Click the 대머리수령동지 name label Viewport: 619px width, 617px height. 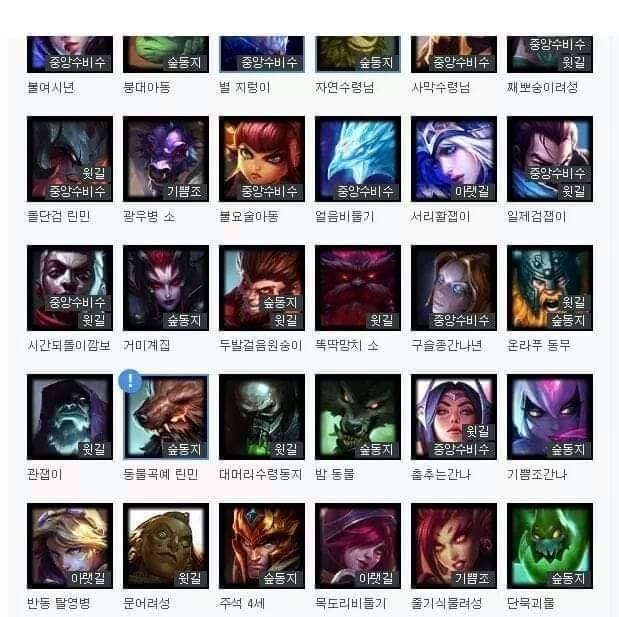[261, 474]
